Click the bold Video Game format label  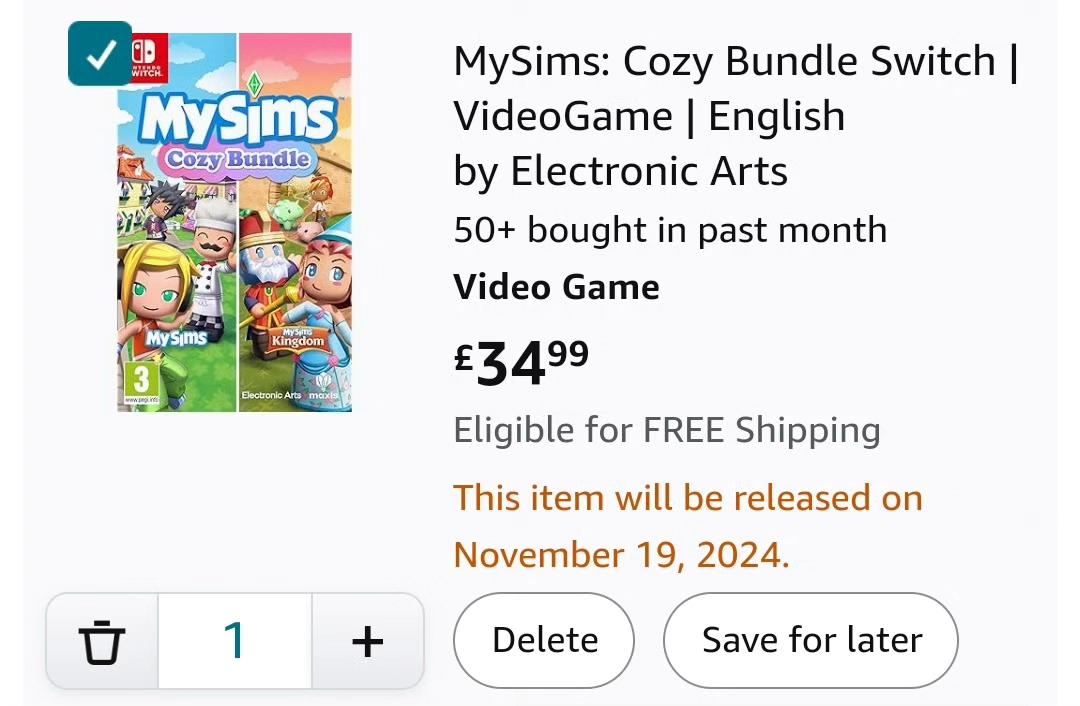(557, 287)
